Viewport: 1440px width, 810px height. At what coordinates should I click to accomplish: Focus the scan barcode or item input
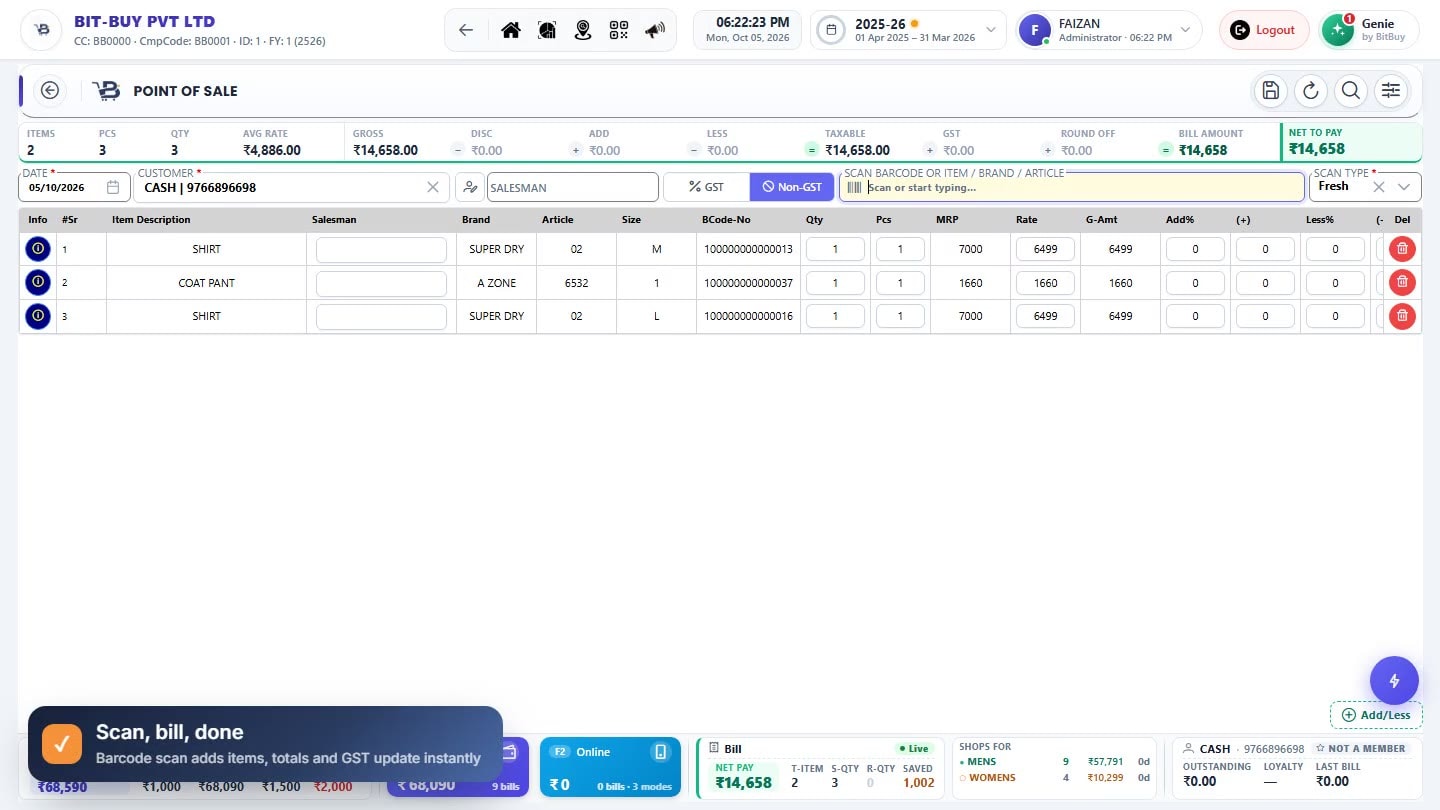(x=1072, y=187)
